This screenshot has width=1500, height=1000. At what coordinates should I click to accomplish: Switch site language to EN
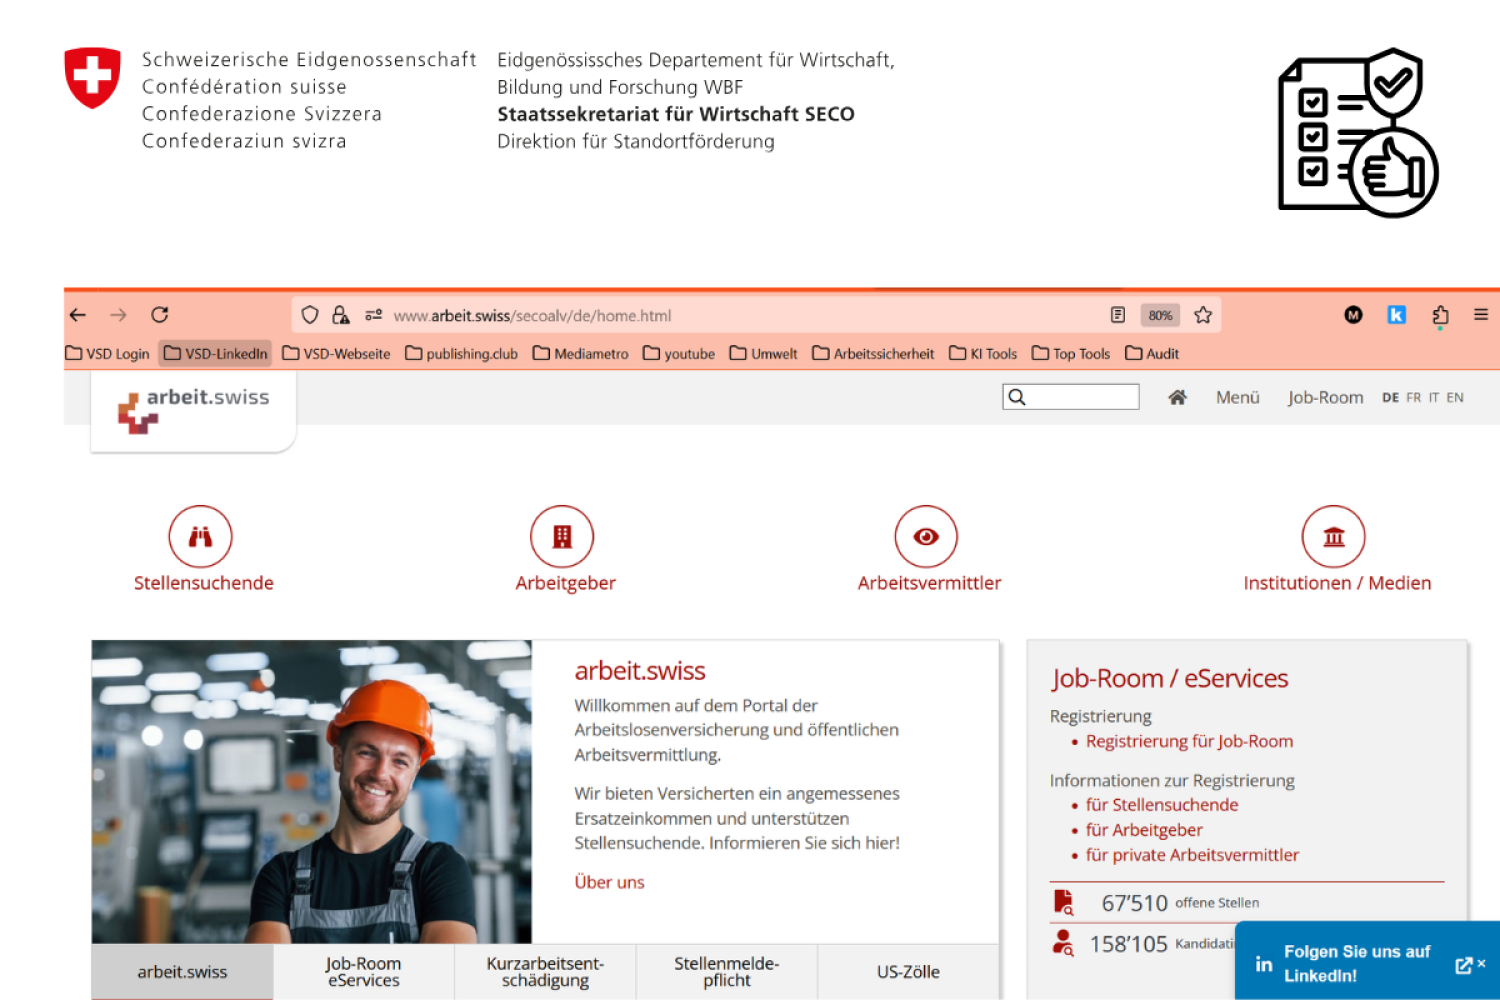point(1455,398)
